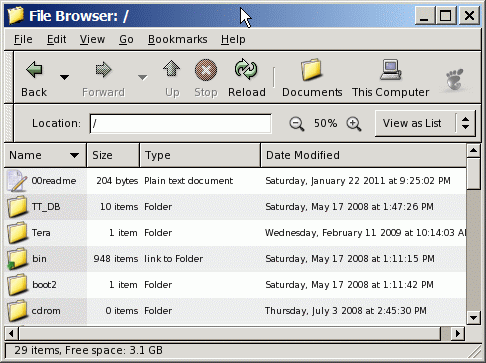
Task: Click the GNOME foot throbber icon
Action: pos(455,79)
